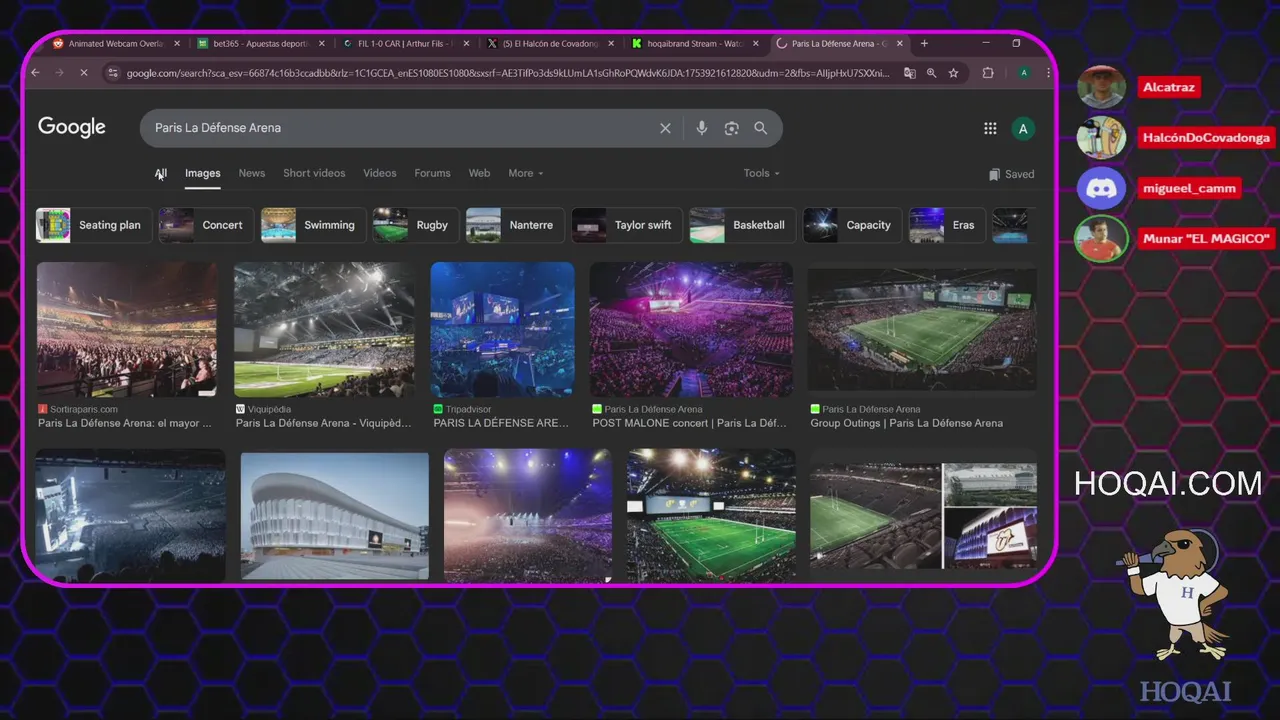Image resolution: width=1280 pixels, height=720 pixels.
Task: Open the Chrome extensions menu
Action: [x=988, y=73]
